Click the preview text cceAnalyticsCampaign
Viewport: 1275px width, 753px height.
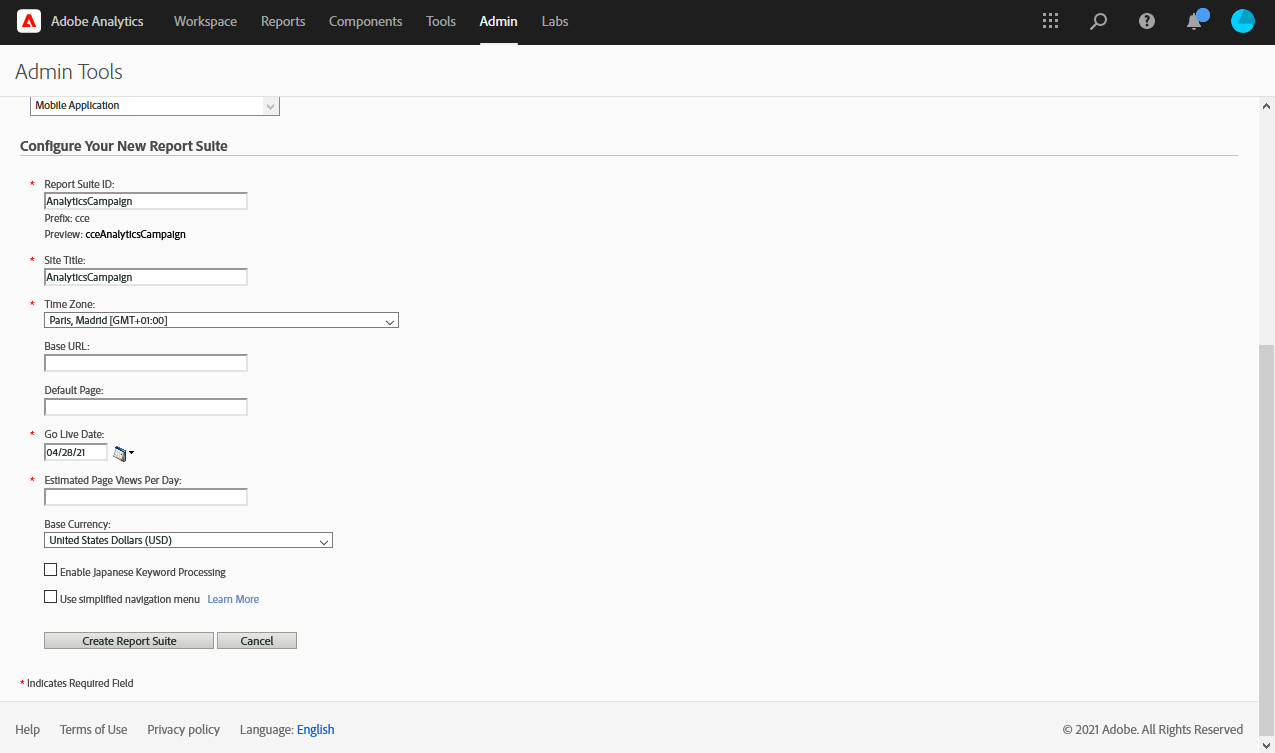pos(136,235)
